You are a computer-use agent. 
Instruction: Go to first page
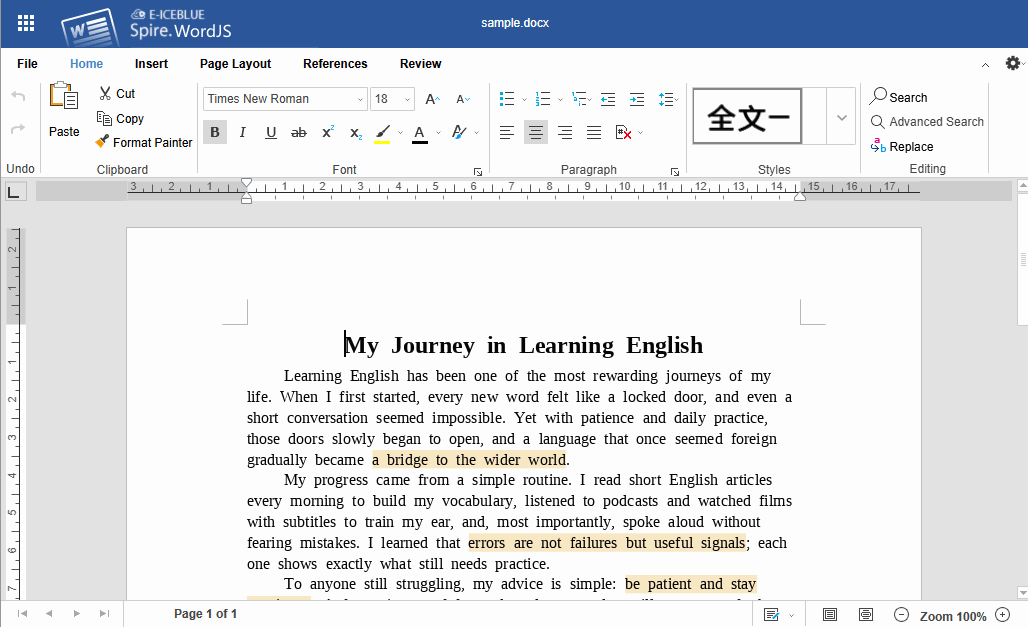[22, 614]
